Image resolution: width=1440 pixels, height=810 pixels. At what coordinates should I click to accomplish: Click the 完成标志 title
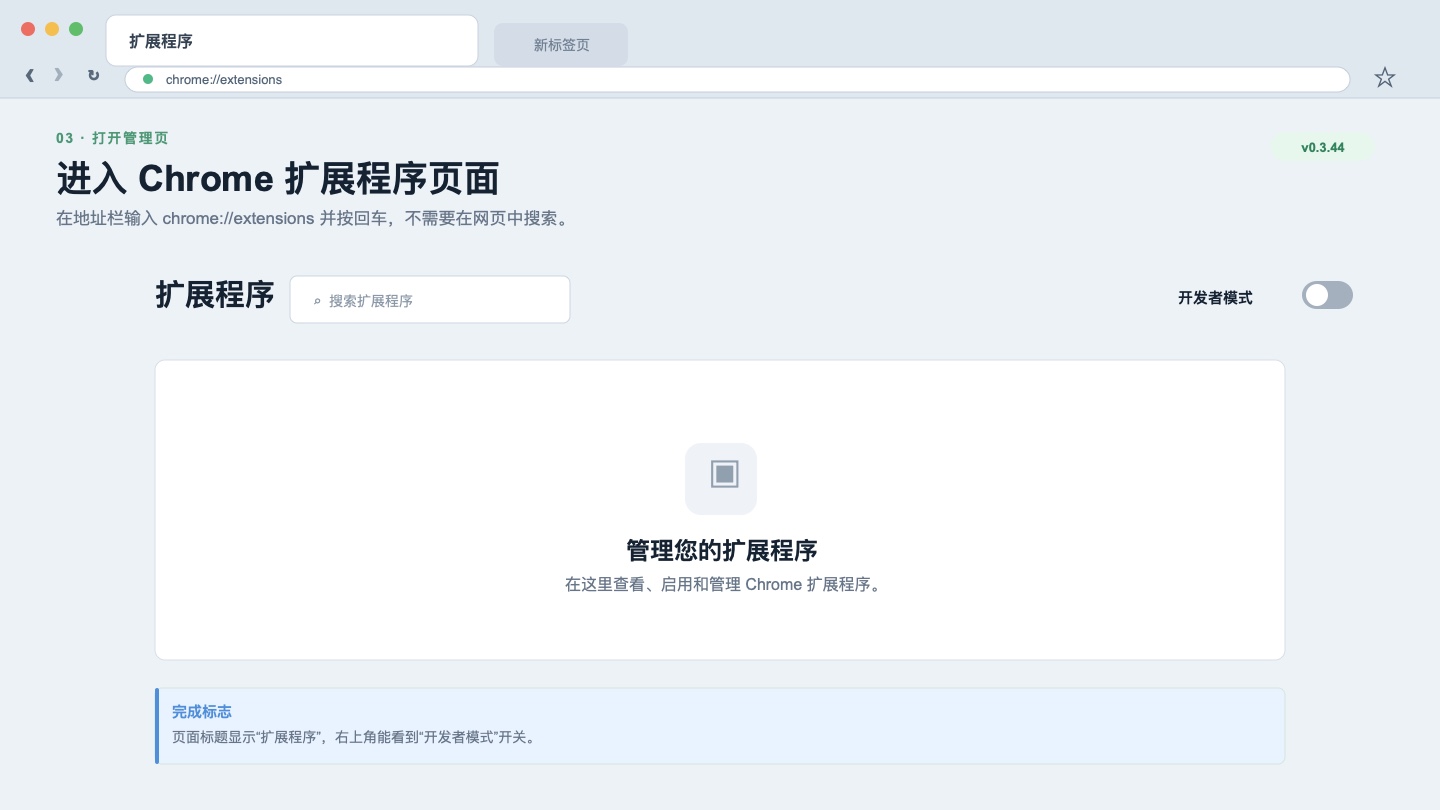pyautogui.click(x=202, y=712)
